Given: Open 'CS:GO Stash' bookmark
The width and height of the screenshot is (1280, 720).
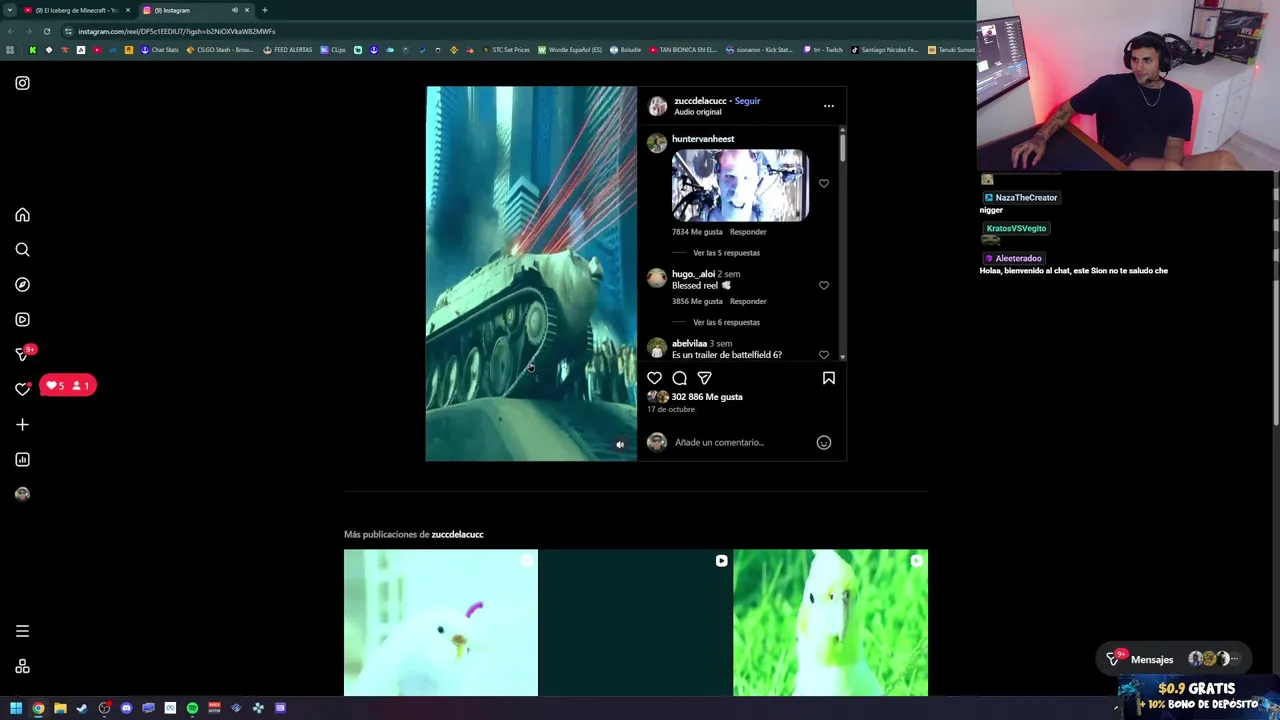Looking at the screenshot, I should [220, 50].
